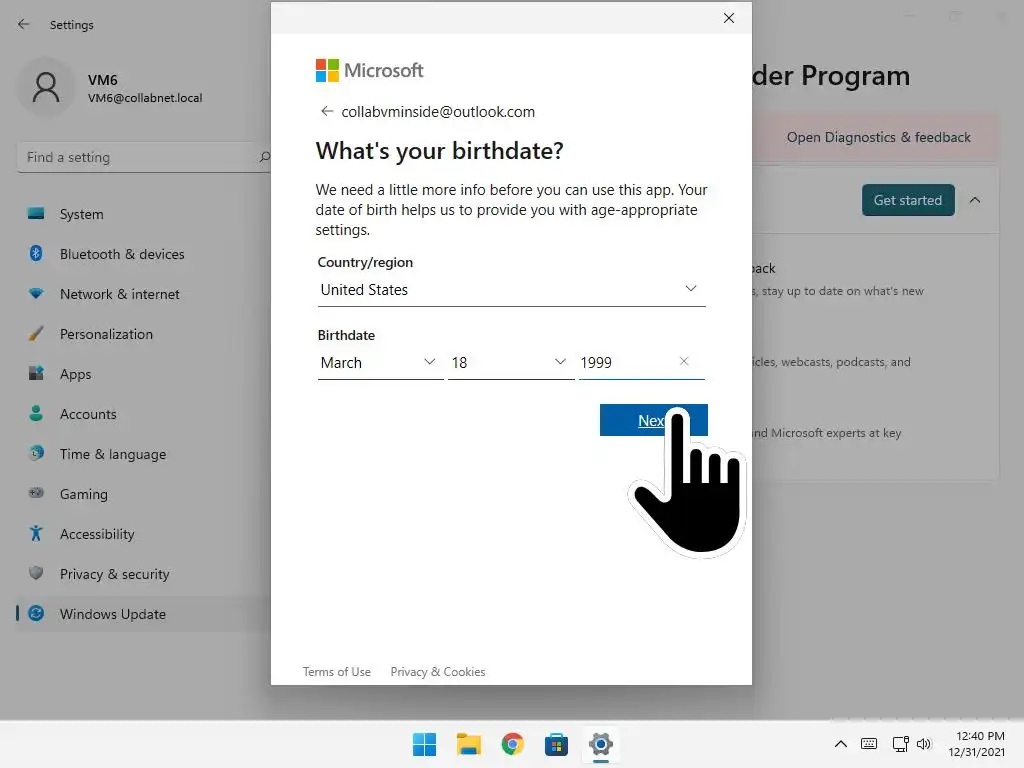1024x768 pixels.
Task: Select Windows Update in the sidebar
Action: [x=144, y=614]
